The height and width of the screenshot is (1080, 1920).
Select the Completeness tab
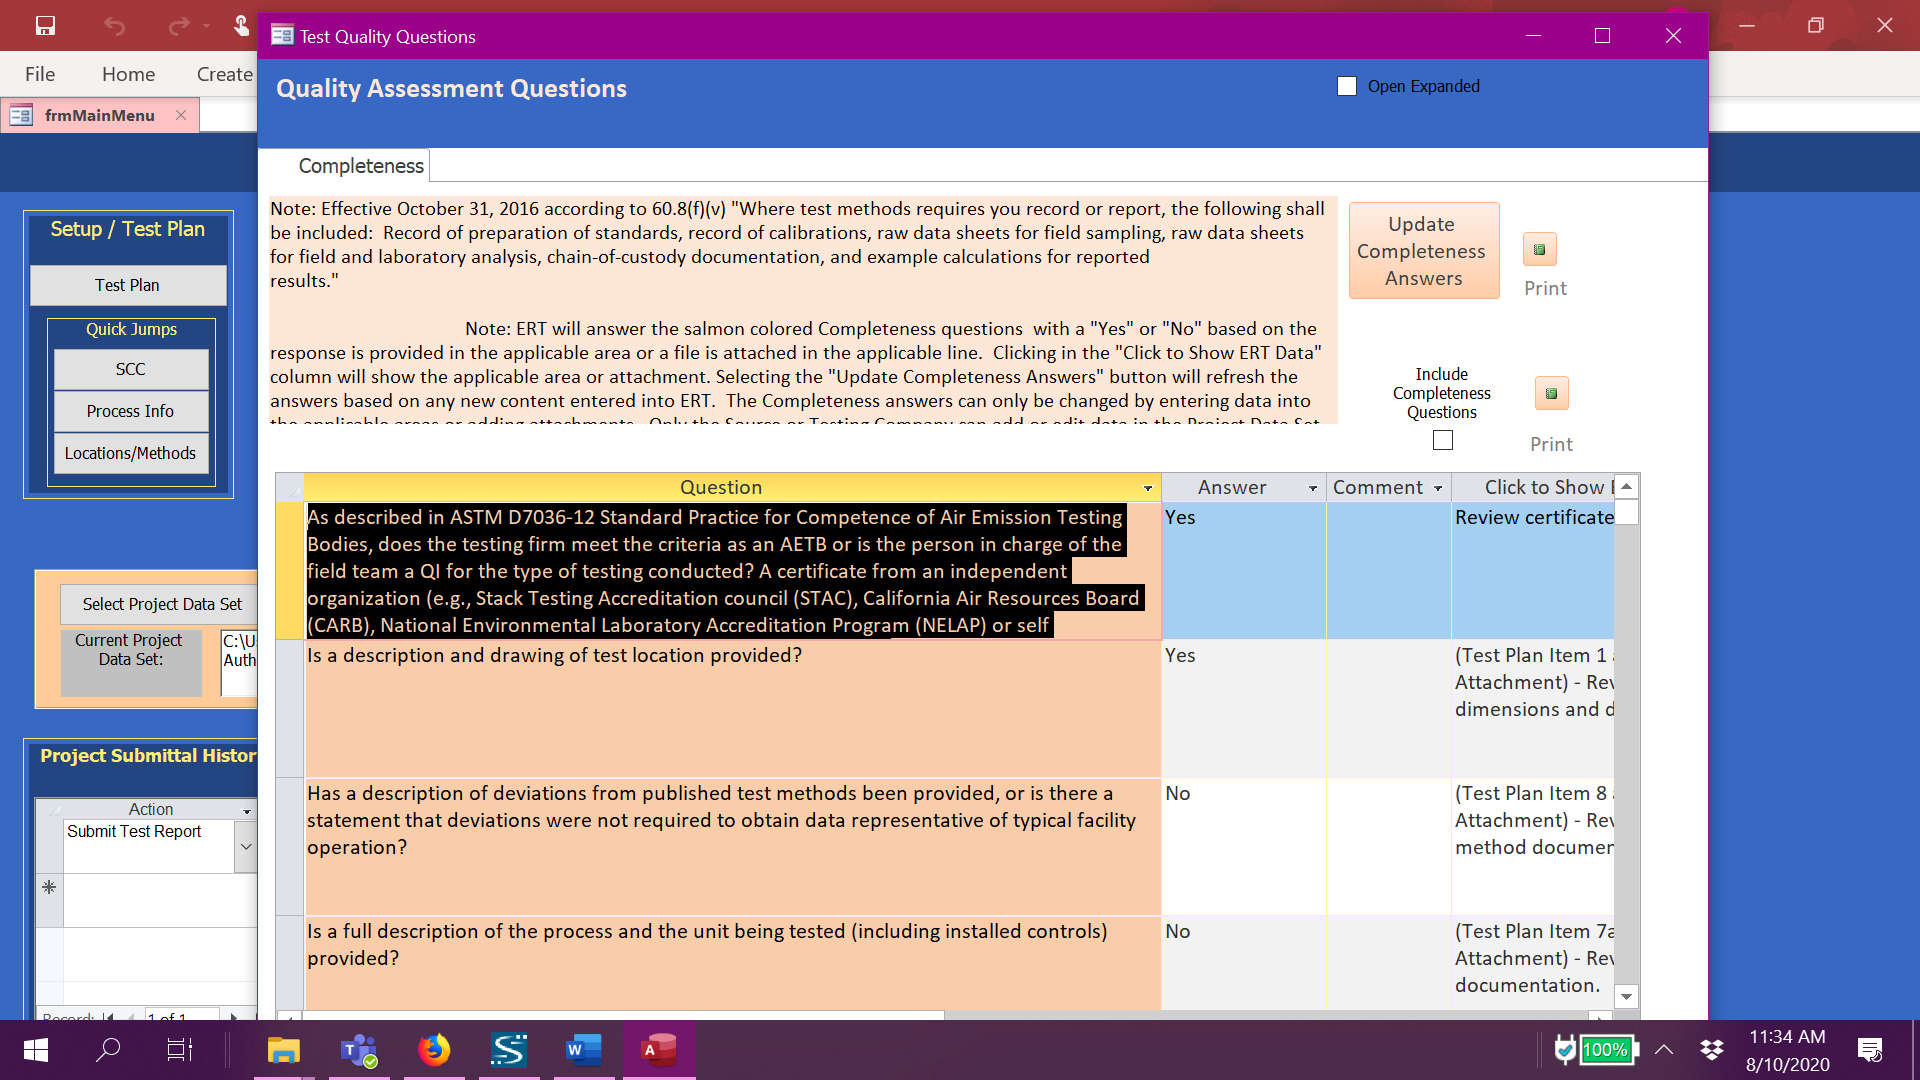(360, 166)
